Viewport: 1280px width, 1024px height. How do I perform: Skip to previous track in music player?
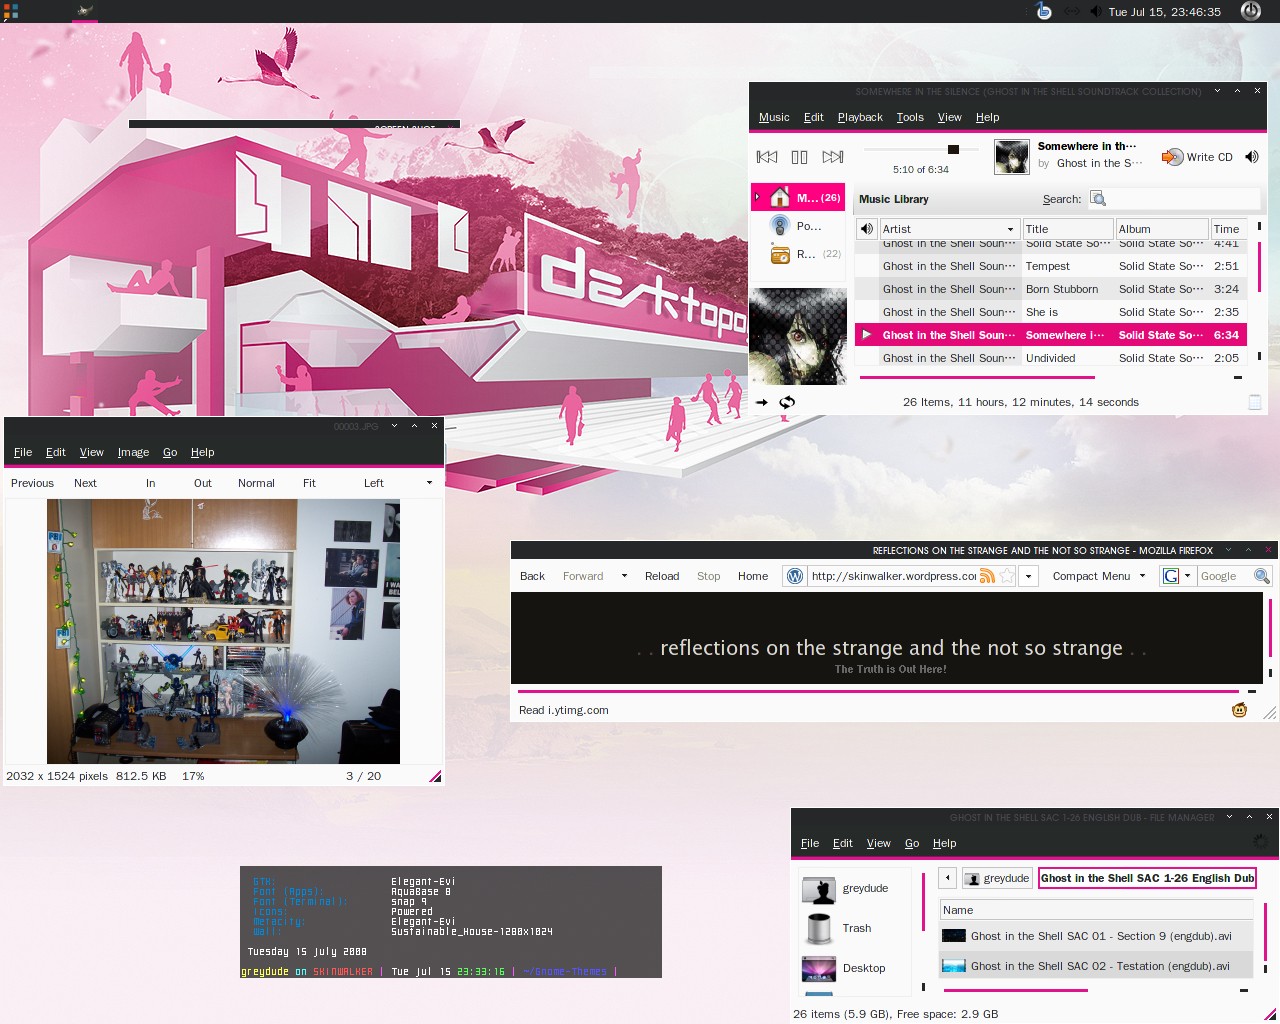tap(767, 157)
